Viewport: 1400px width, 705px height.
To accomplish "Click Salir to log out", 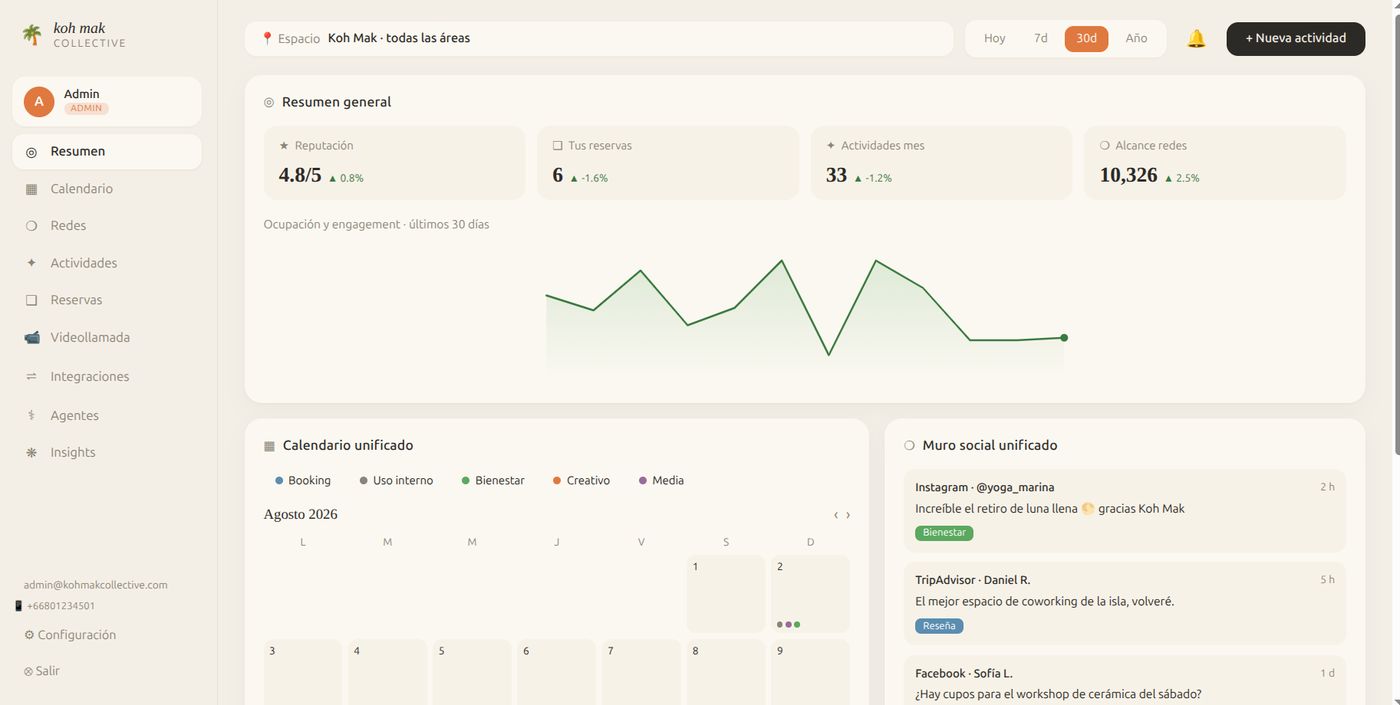I will click(x=41, y=671).
